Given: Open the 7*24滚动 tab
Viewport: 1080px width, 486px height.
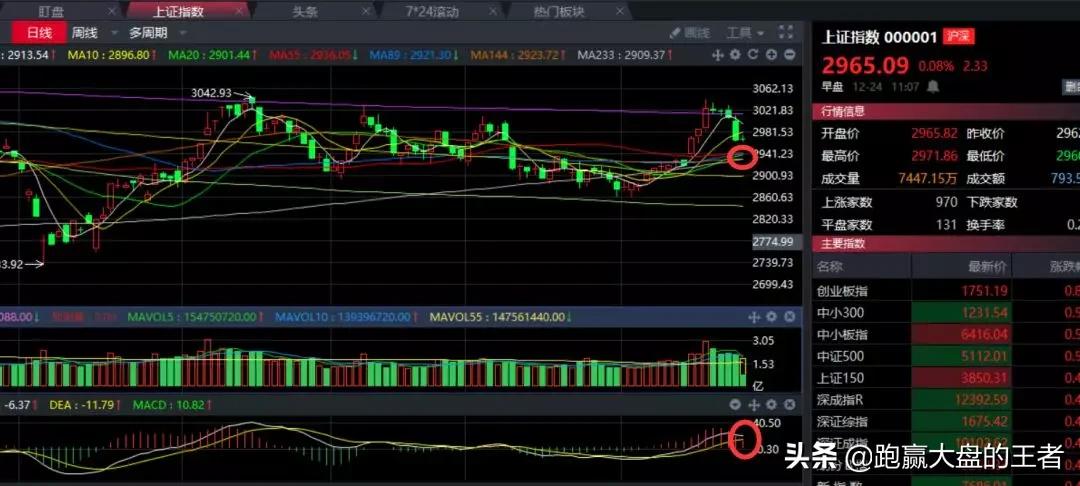Looking at the screenshot, I should (x=433, y=11).
